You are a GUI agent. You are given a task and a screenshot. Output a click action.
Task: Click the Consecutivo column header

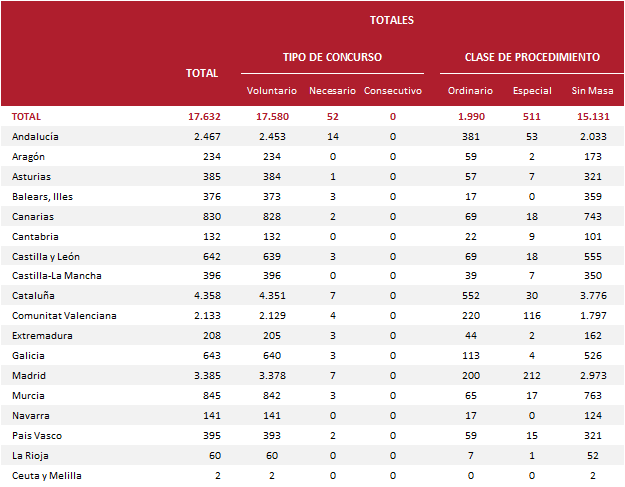(393, 91)
